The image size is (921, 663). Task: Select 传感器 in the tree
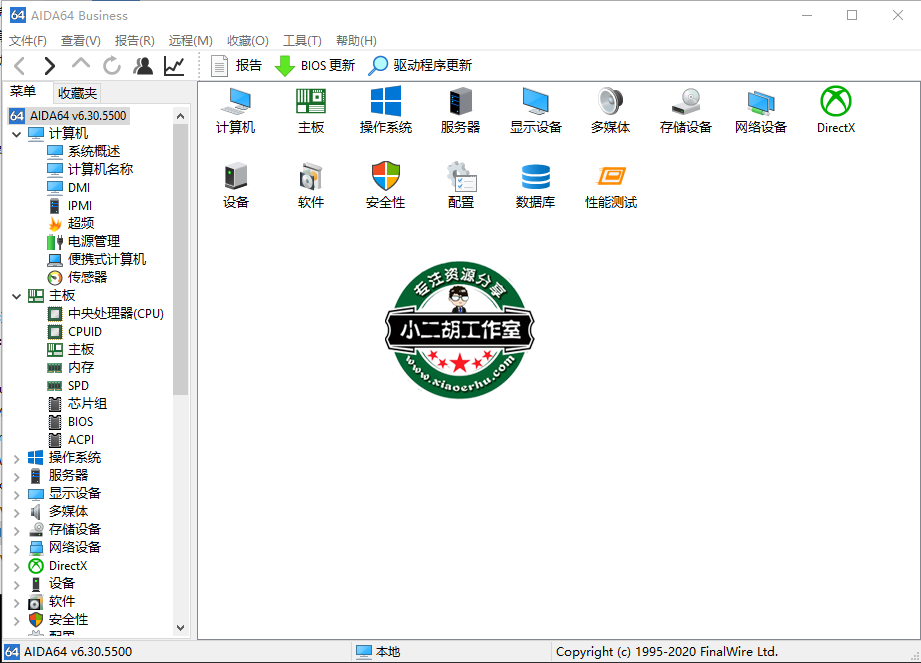(x=87, y=277)
